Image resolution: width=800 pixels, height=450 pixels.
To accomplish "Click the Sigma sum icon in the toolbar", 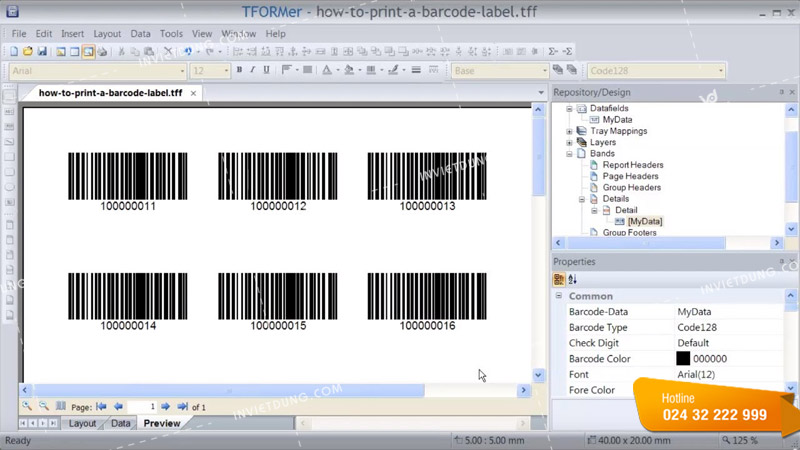I will (x=553, y=52).
